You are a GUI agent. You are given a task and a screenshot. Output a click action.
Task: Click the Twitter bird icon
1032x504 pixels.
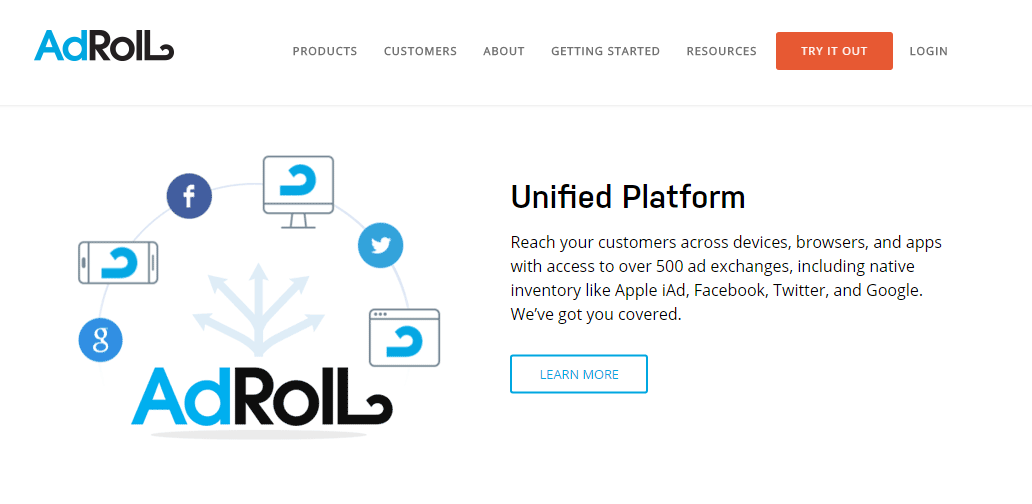click(x=380, y=246)
